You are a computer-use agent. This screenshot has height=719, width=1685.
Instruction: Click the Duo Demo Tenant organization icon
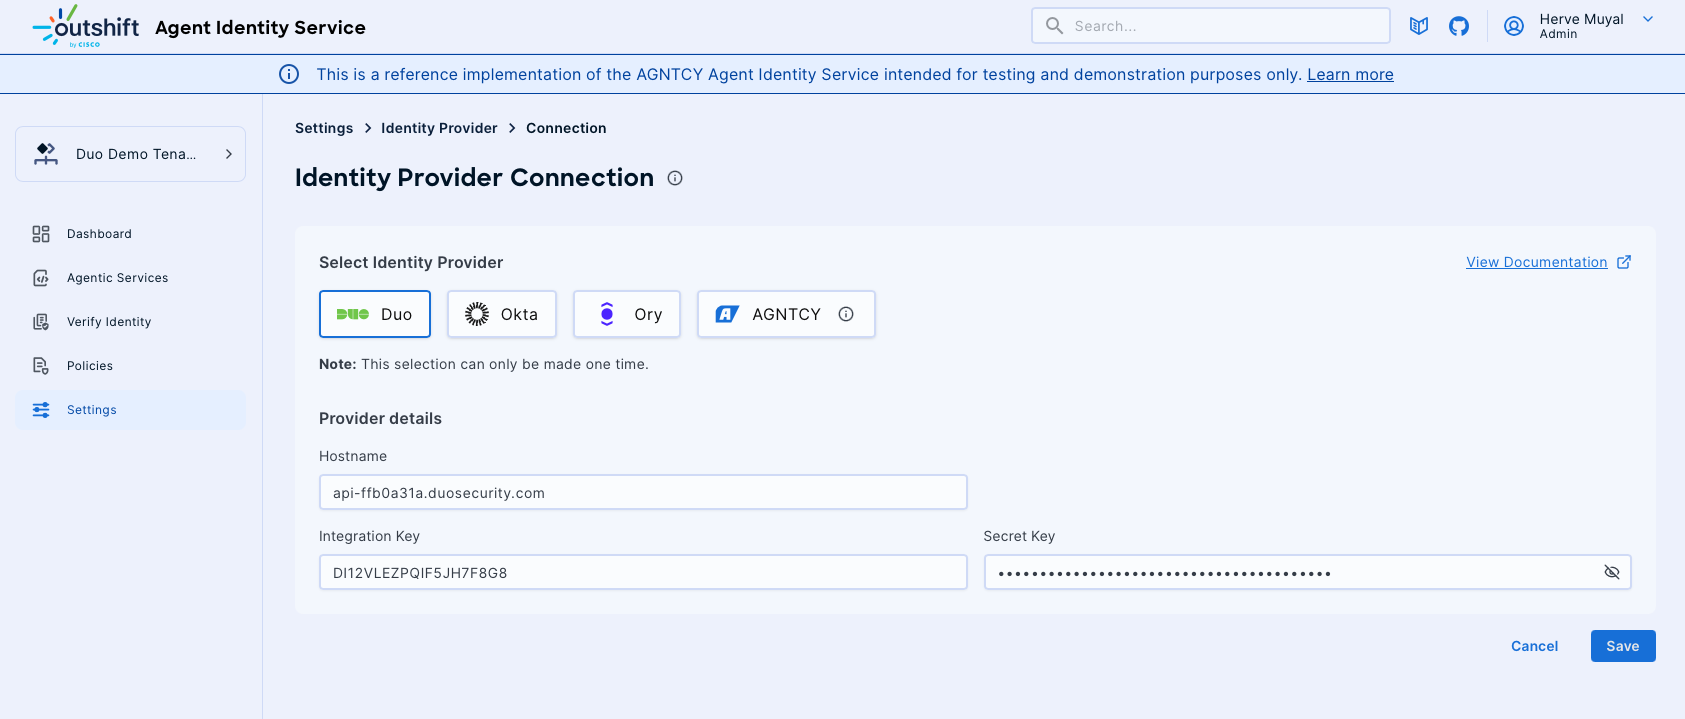click(46, 154)
